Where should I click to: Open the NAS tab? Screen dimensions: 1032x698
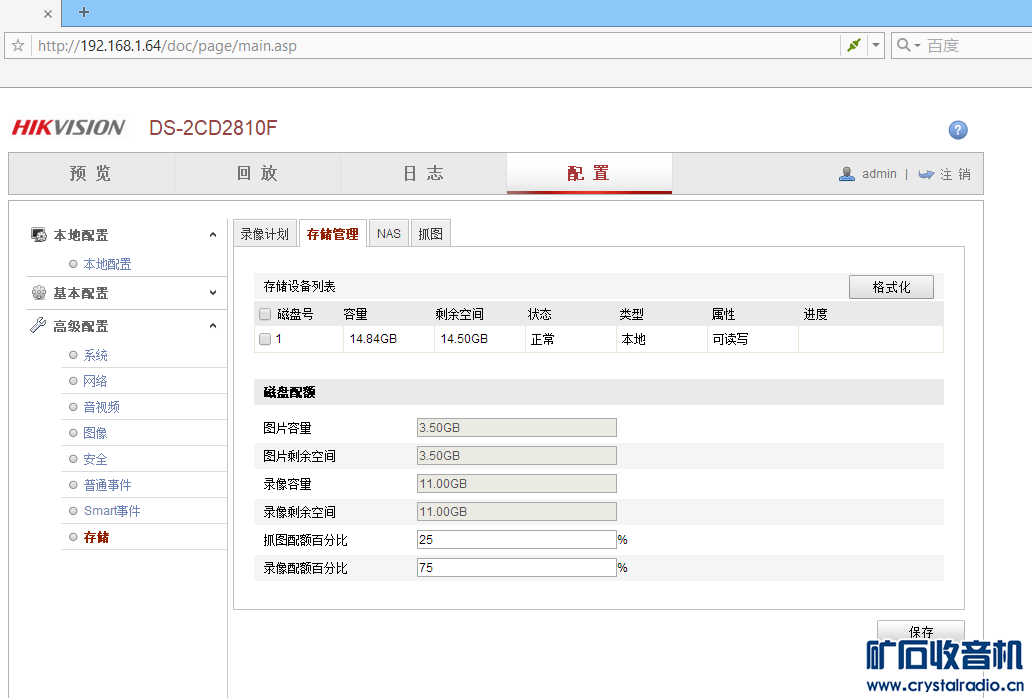(389, 234)
